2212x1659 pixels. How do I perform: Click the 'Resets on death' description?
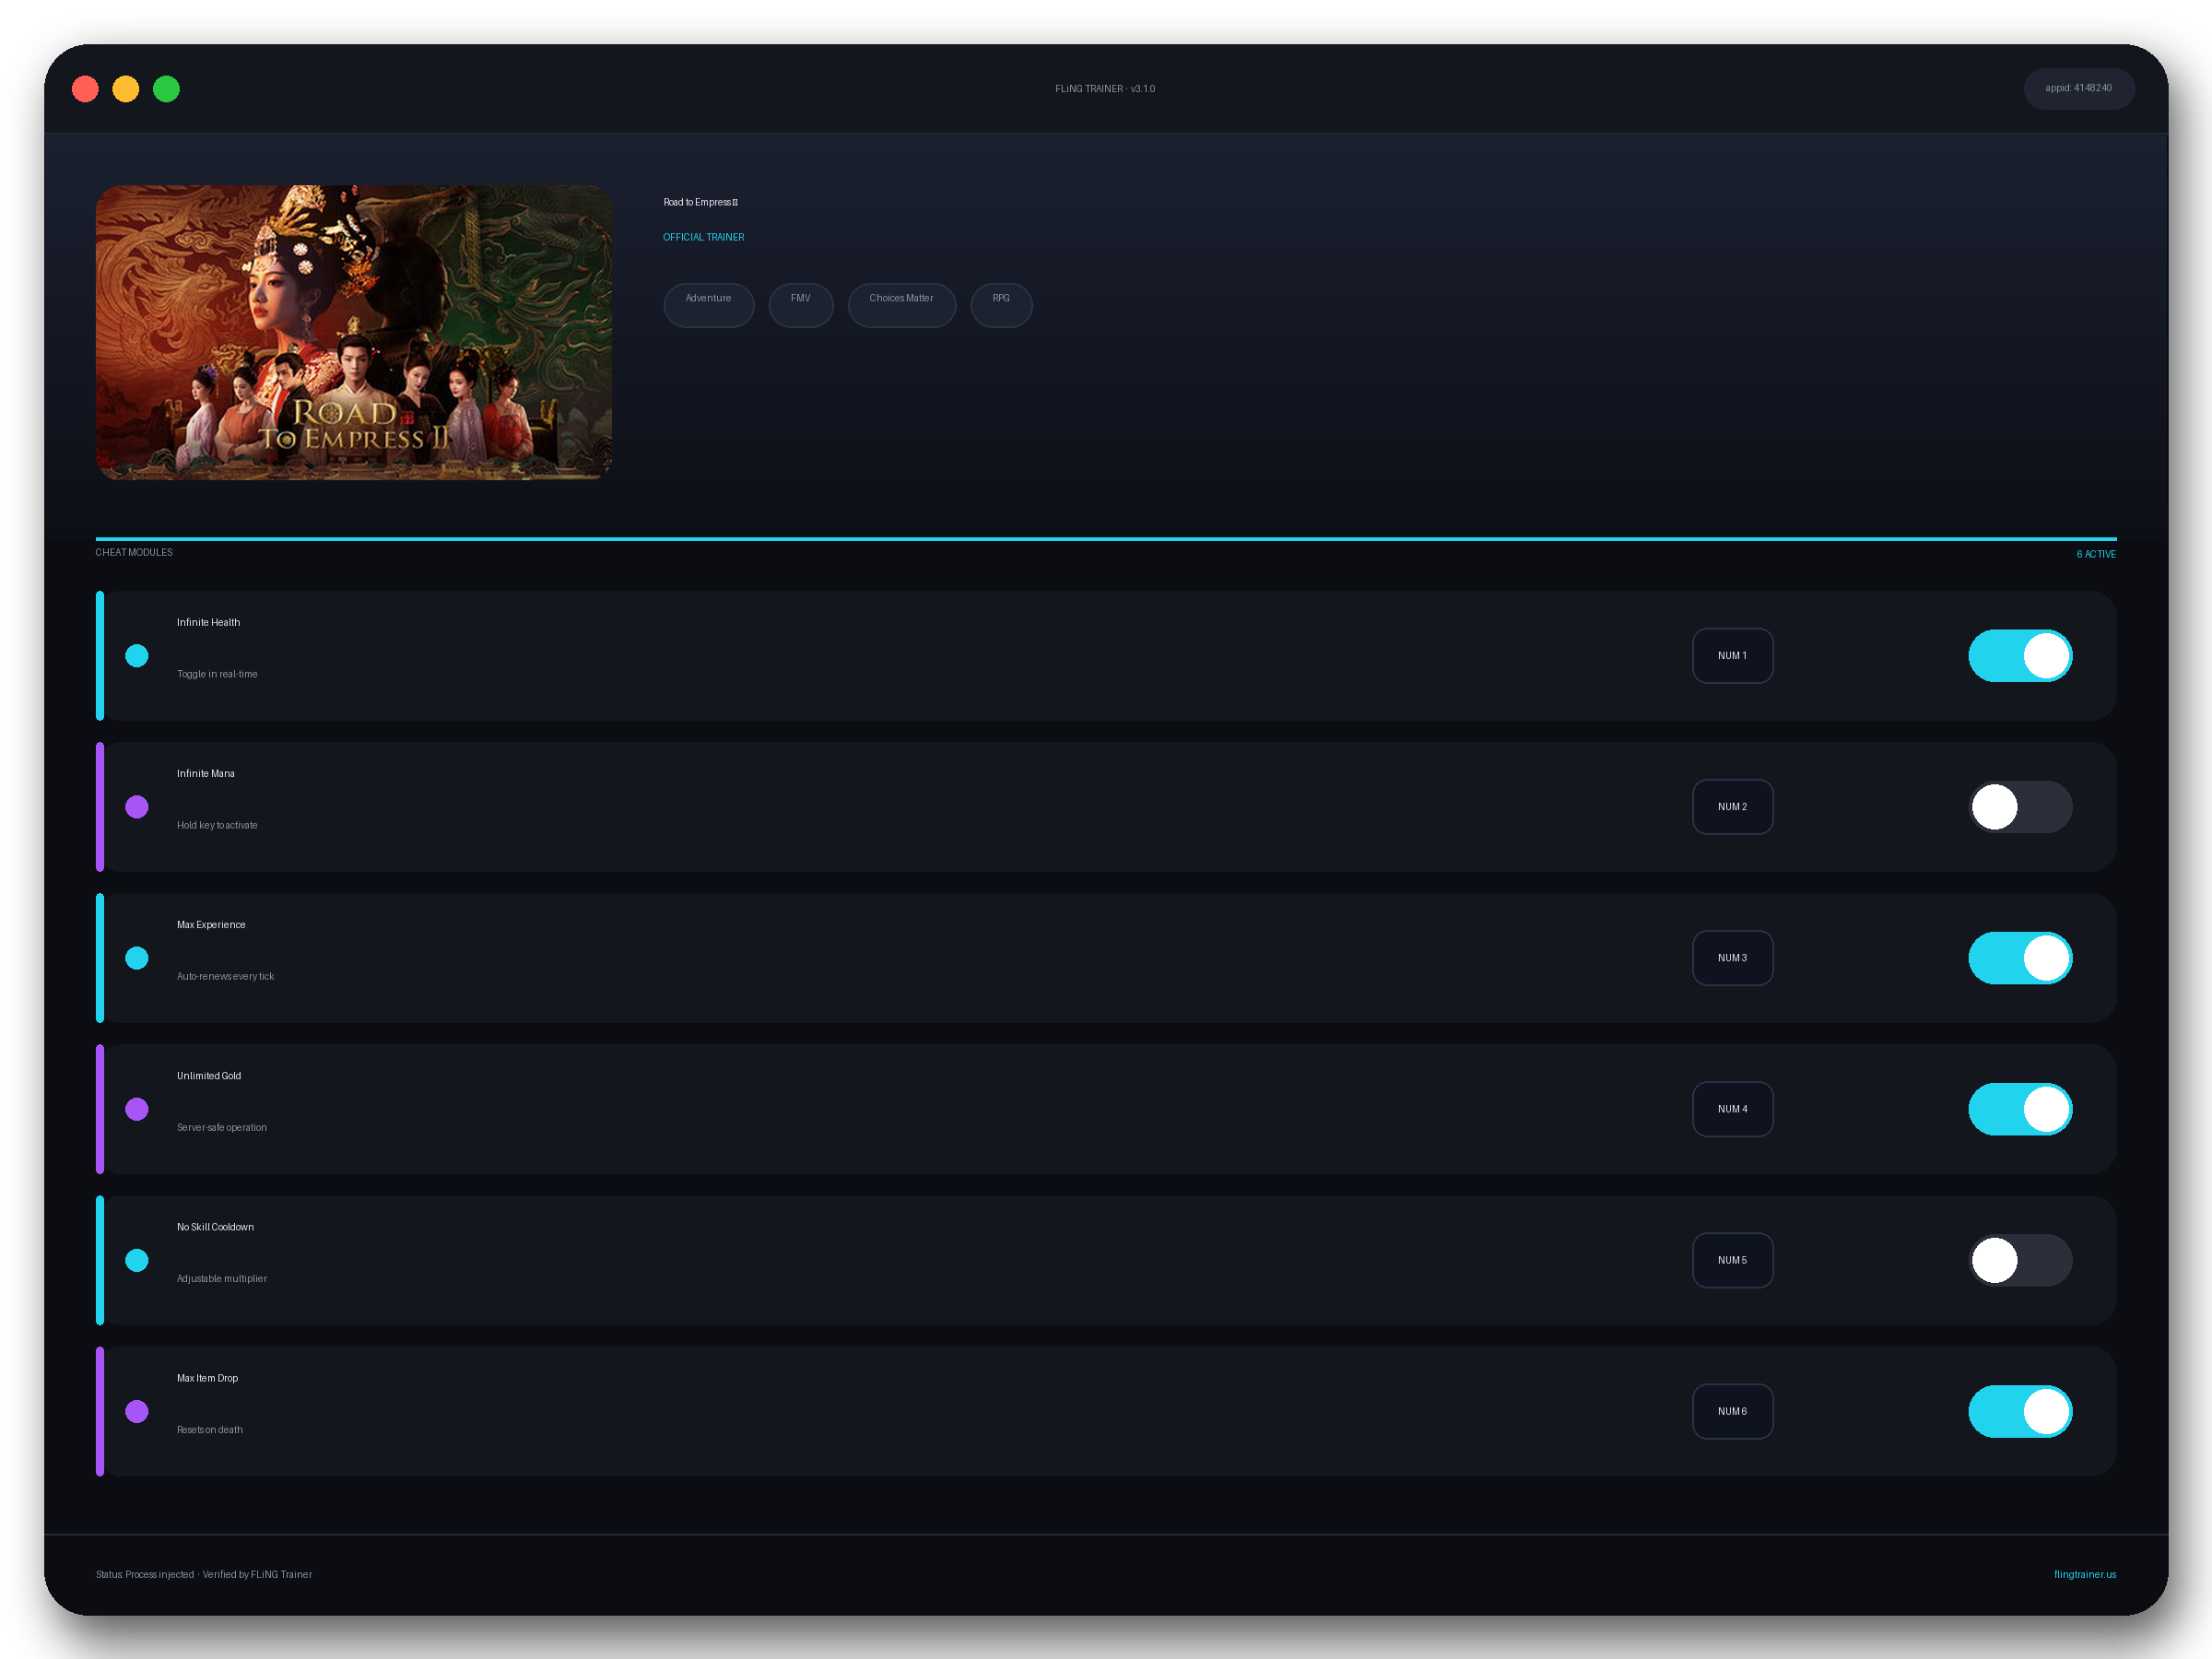pos(210,1430)
